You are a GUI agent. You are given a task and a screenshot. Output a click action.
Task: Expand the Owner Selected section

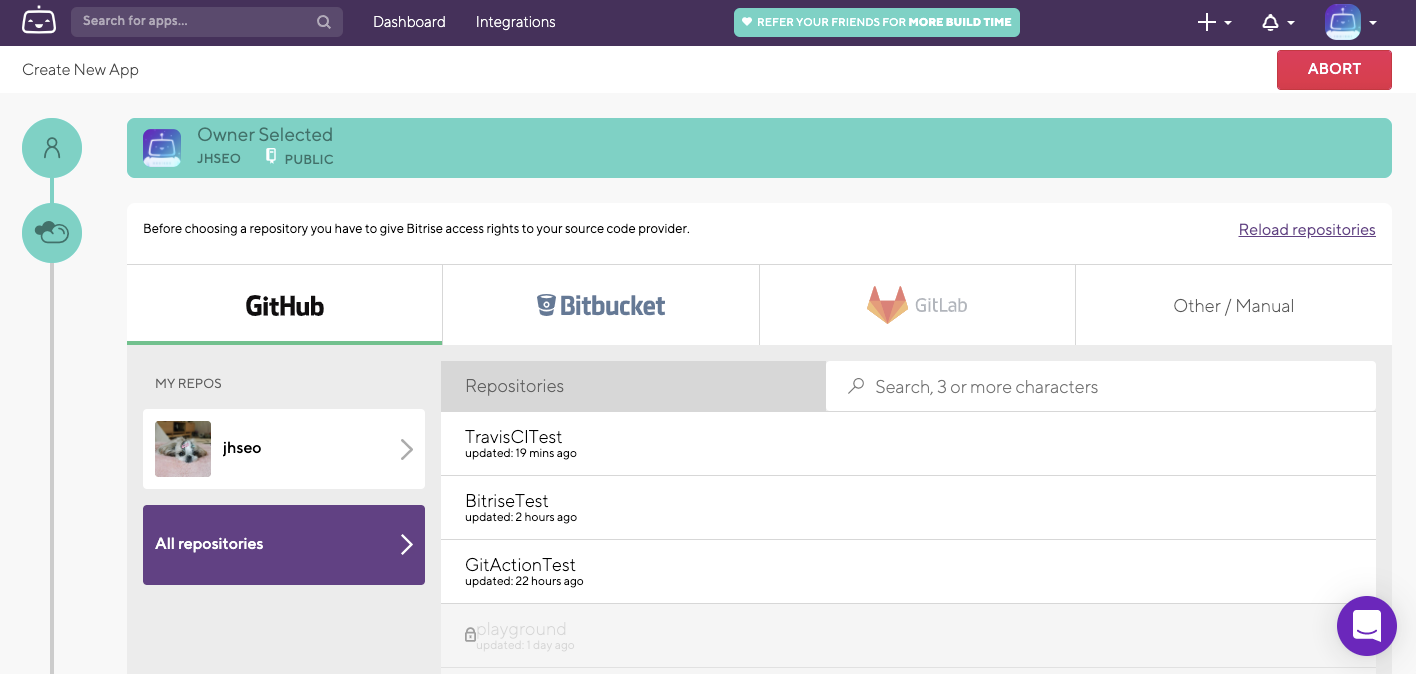(759, 148)
